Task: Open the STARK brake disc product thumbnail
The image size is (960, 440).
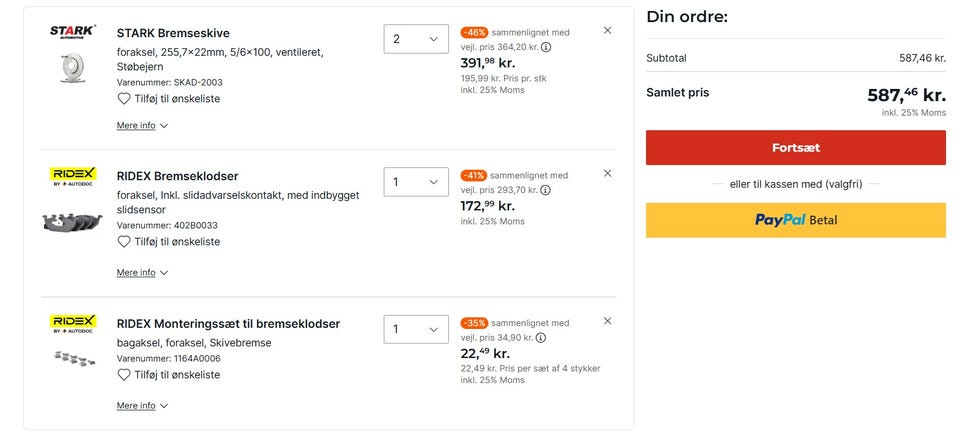Action: click(72, 67)
